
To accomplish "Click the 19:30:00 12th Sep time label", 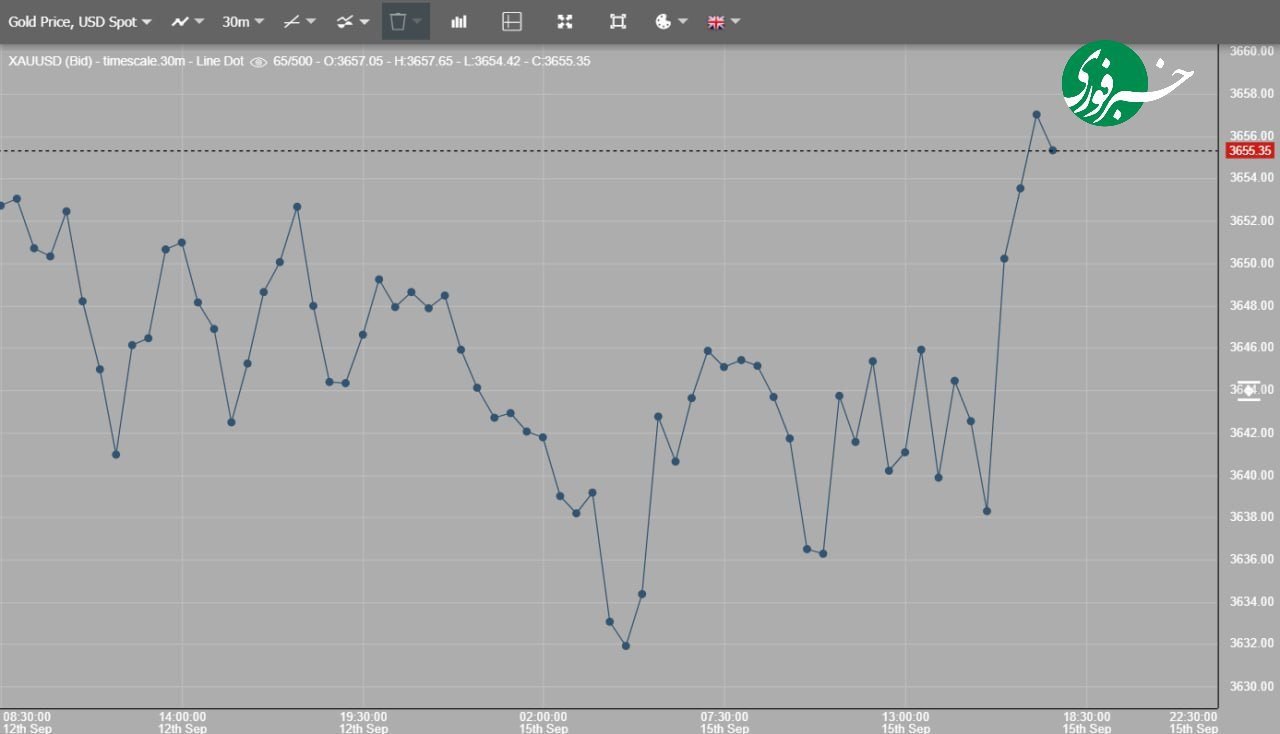I will 363,723.
